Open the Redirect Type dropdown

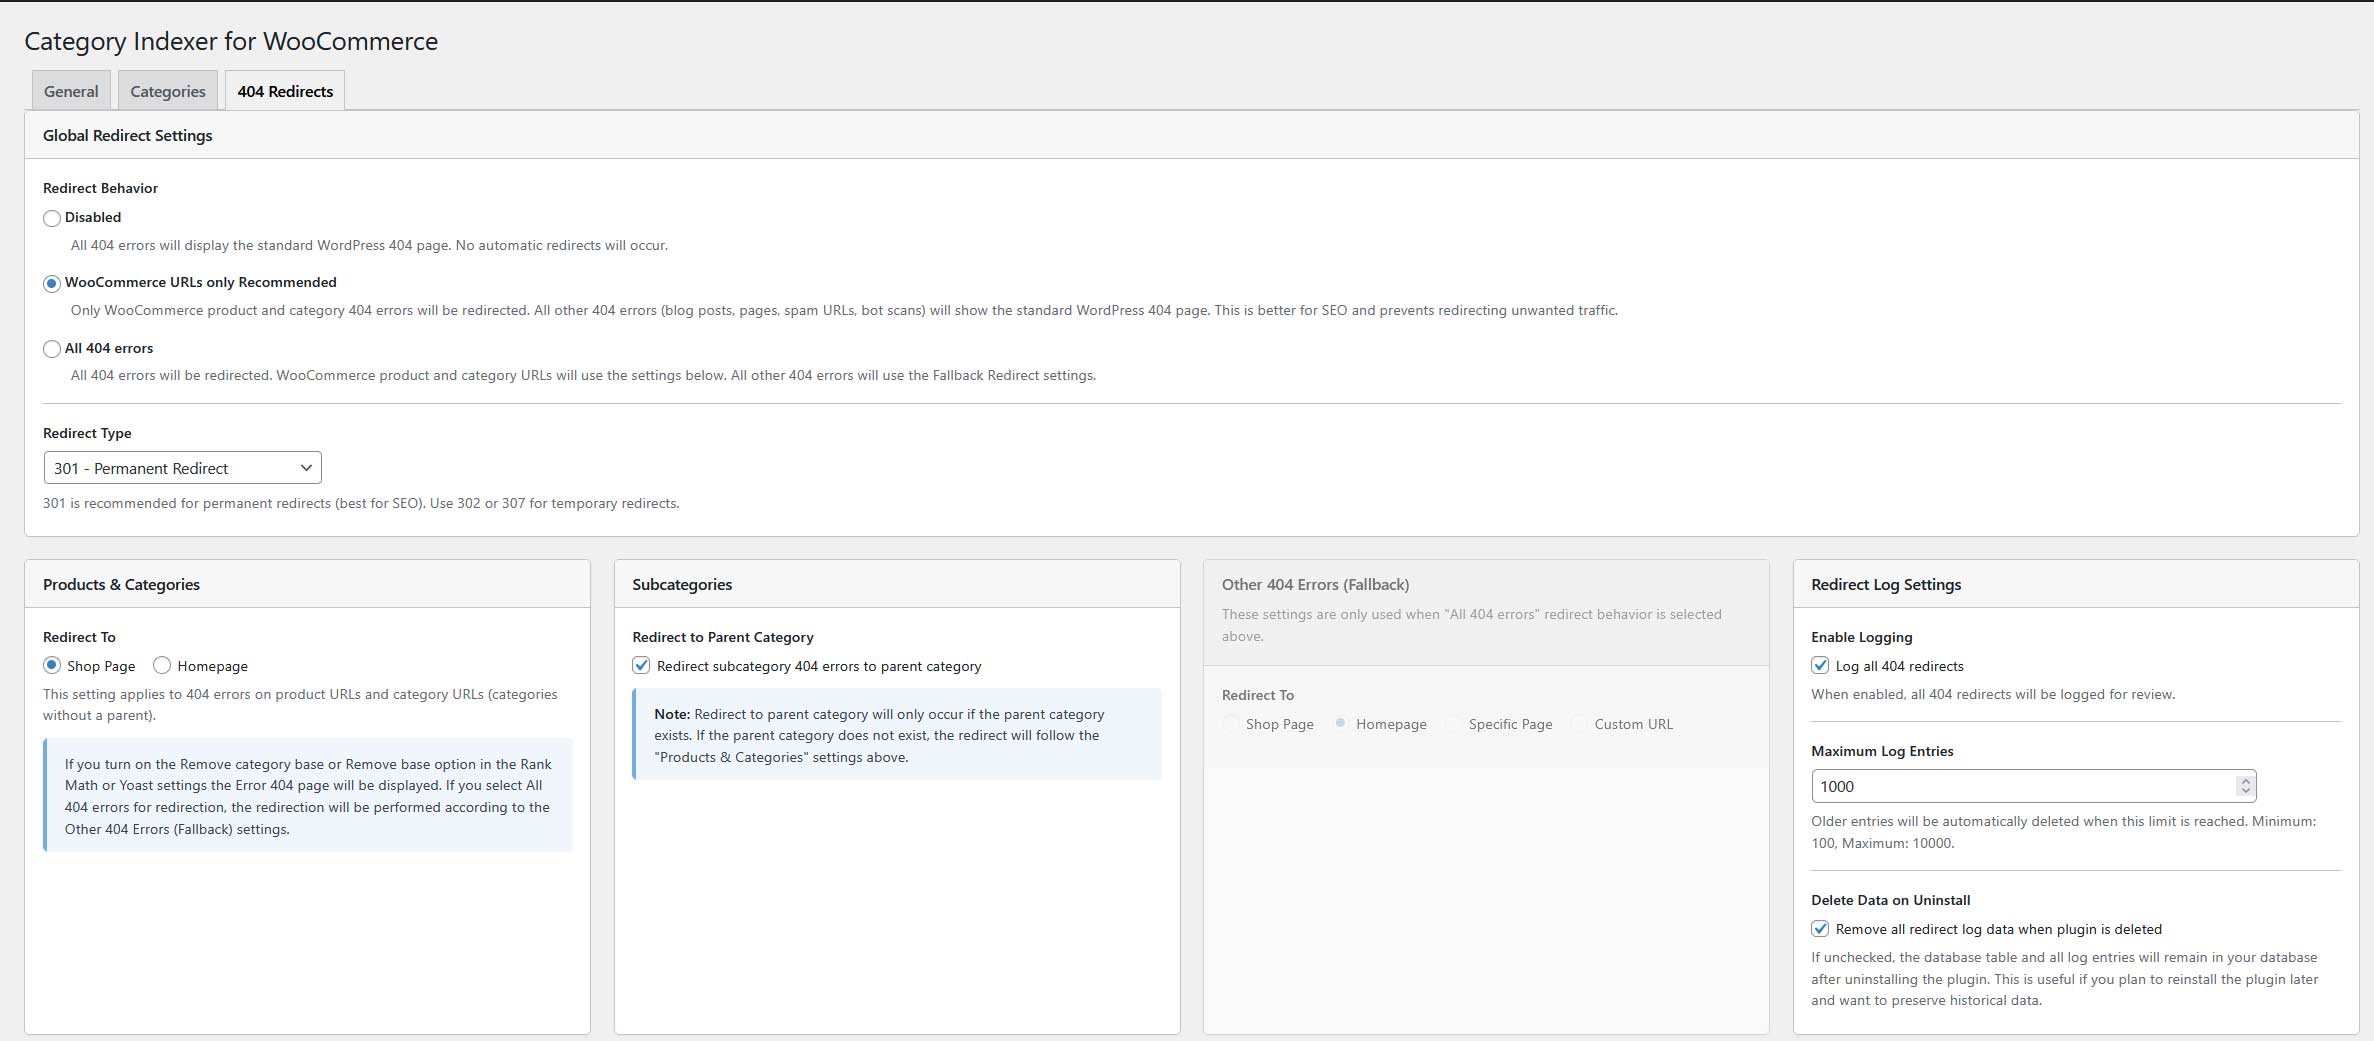click(181, 467)
